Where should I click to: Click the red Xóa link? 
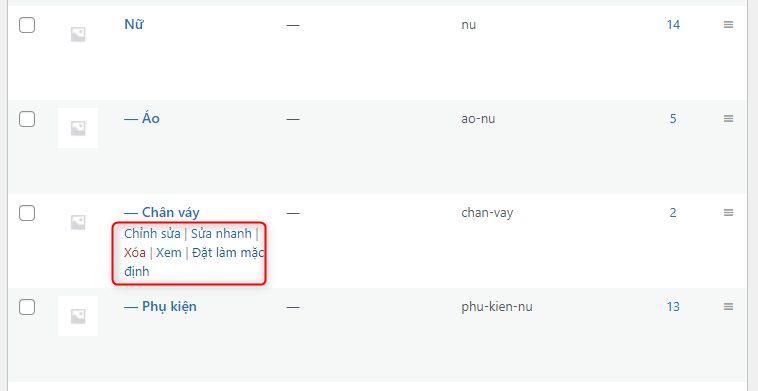(x=135, y=253)
